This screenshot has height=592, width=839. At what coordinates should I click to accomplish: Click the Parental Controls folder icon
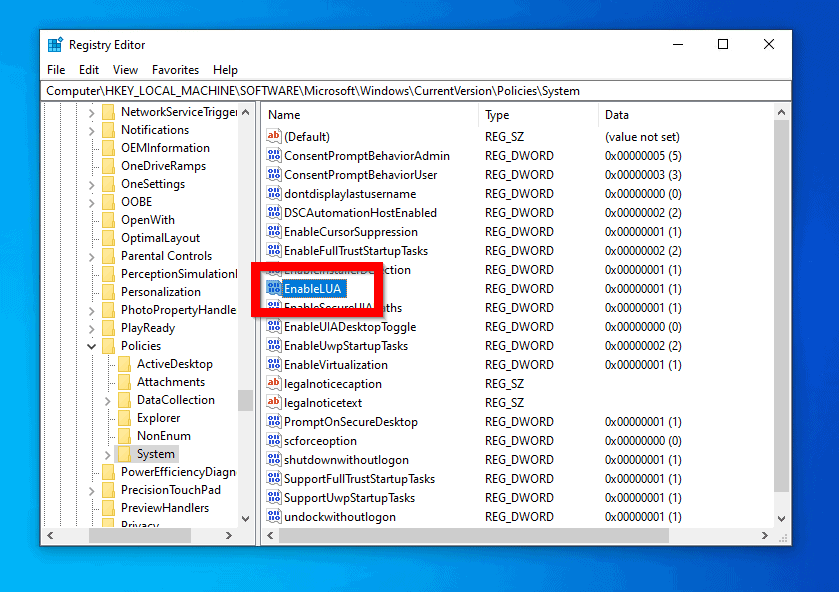[109, 255]
